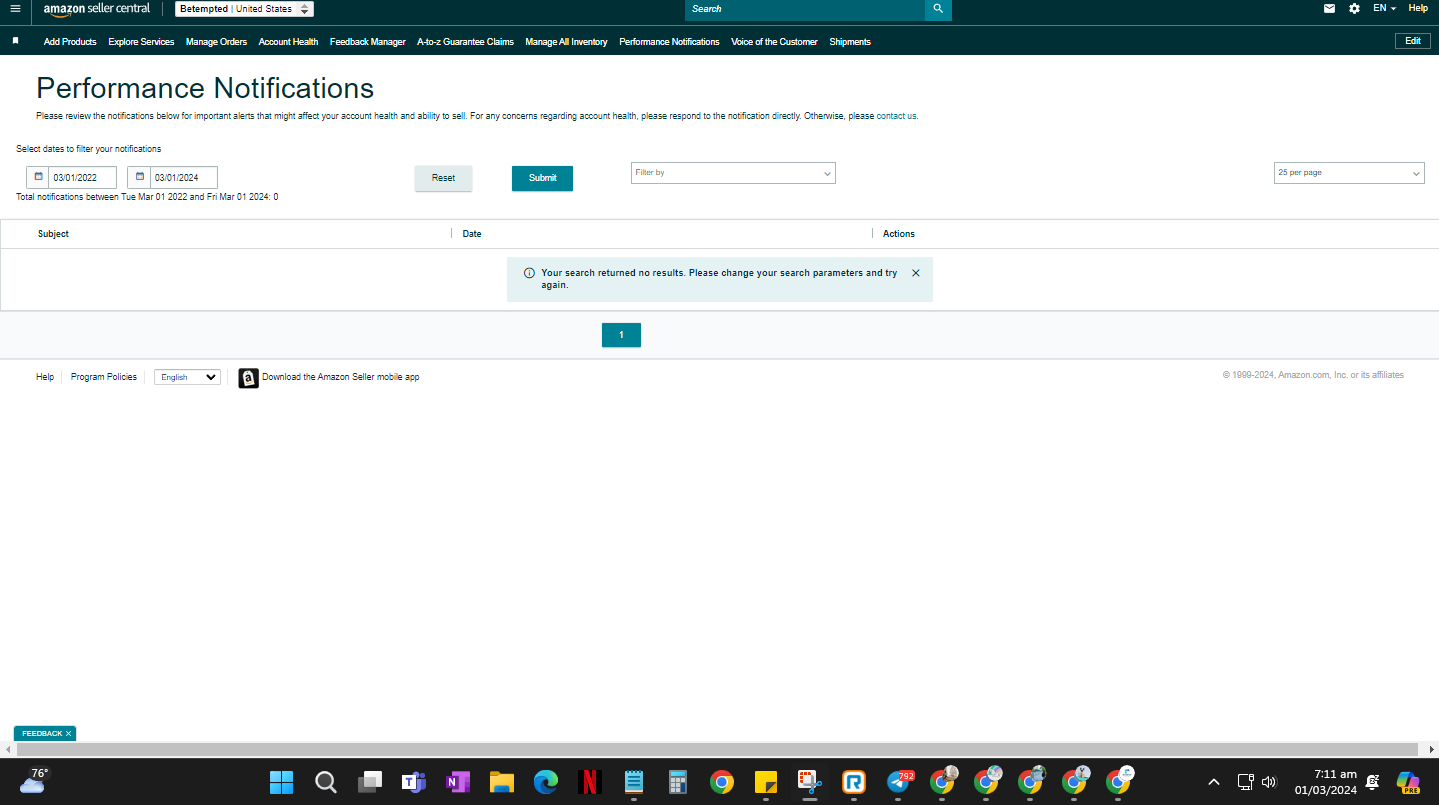
Task: Click the bookmark flag icon
Action: point(15,41)
